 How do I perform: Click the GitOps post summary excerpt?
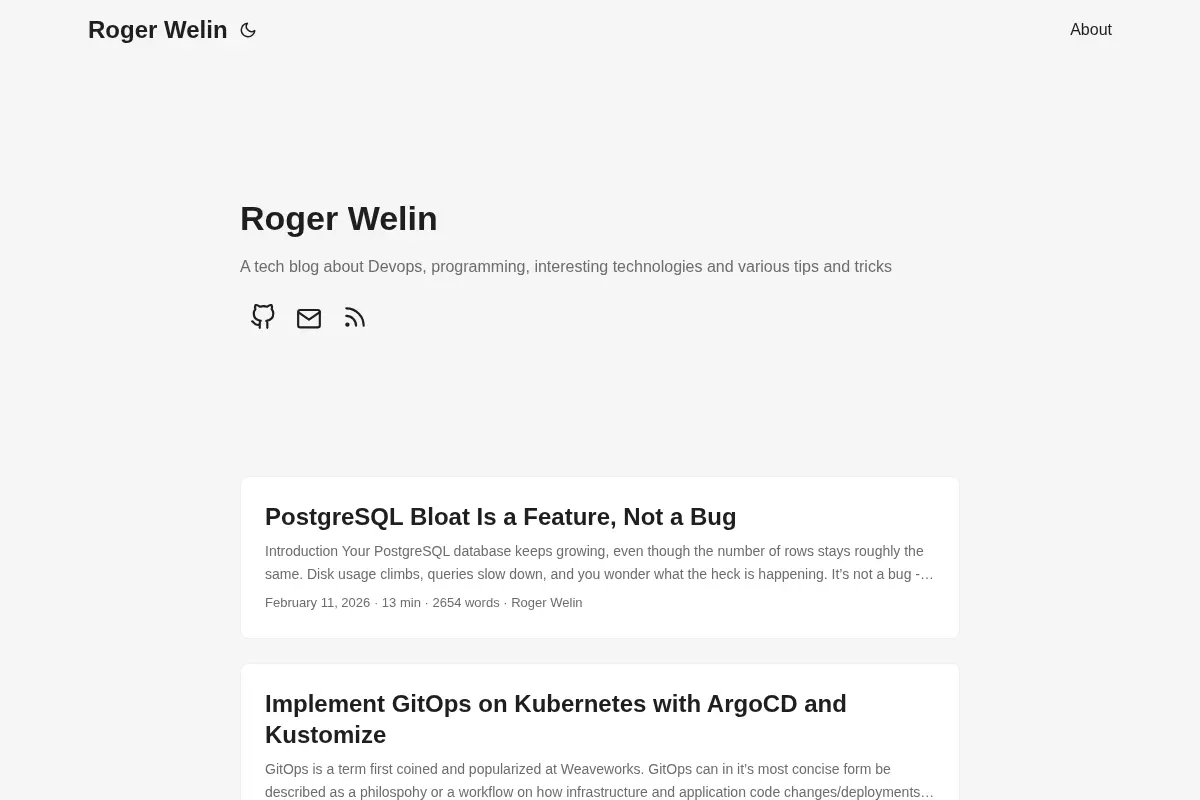(599, 781)
